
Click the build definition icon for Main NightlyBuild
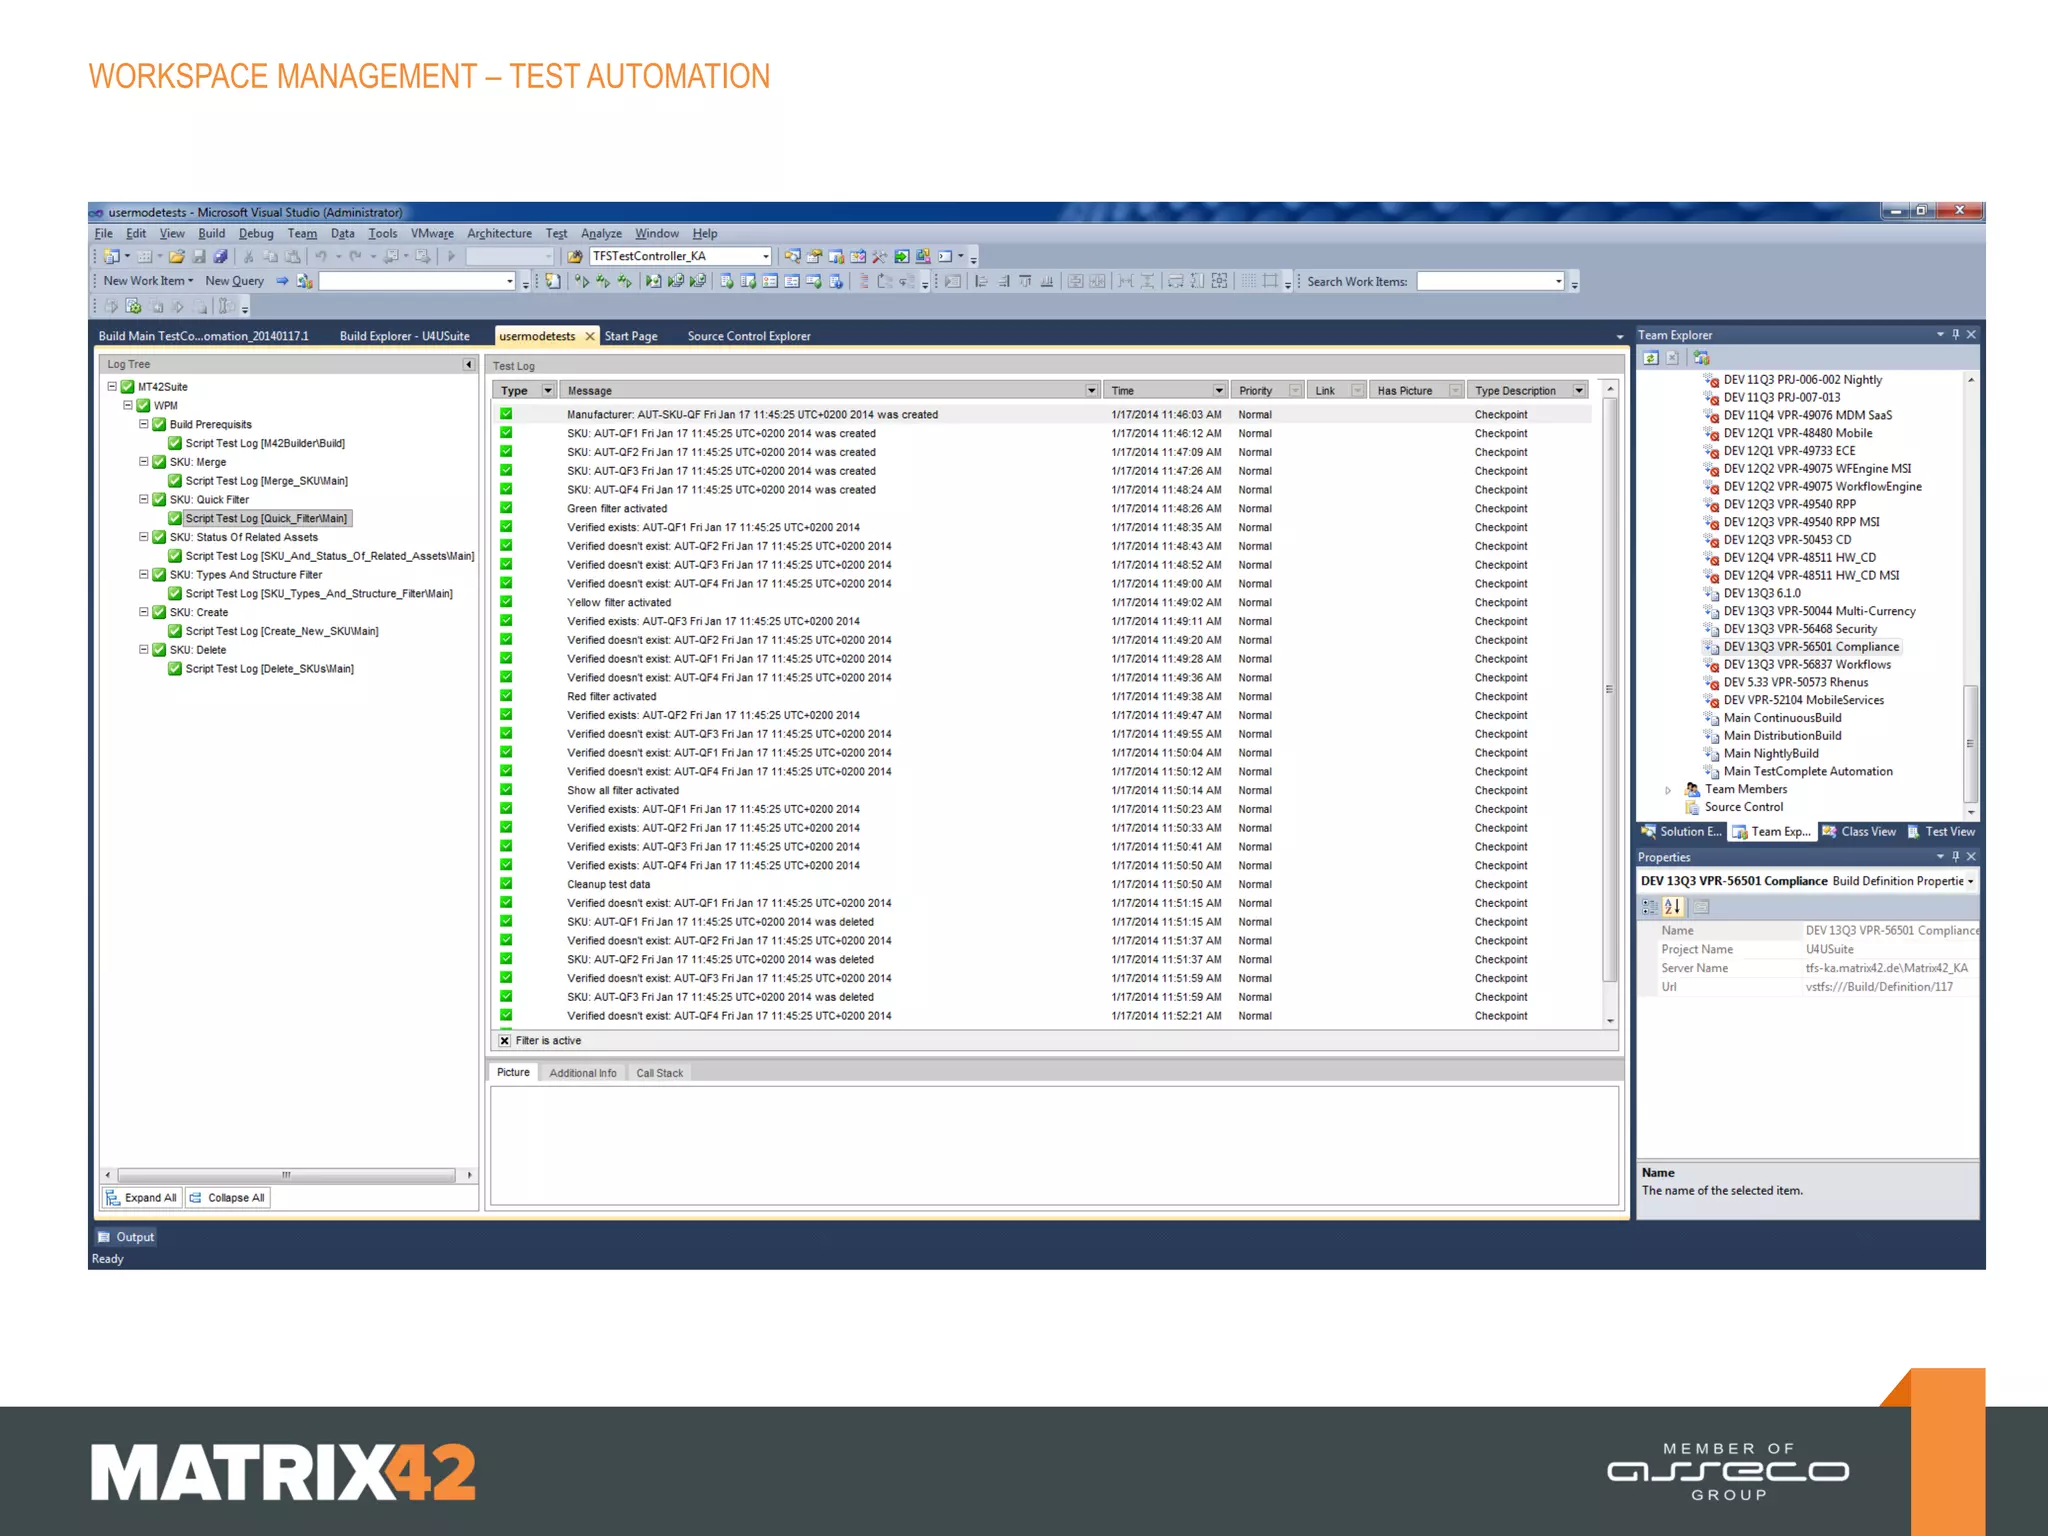(1711, 754)
